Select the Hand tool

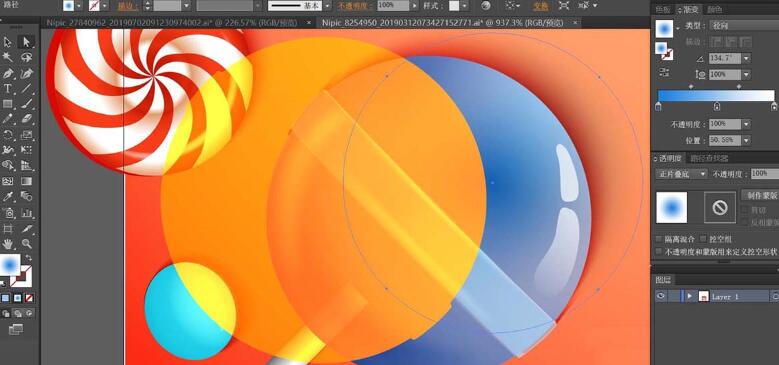(8, 244)
